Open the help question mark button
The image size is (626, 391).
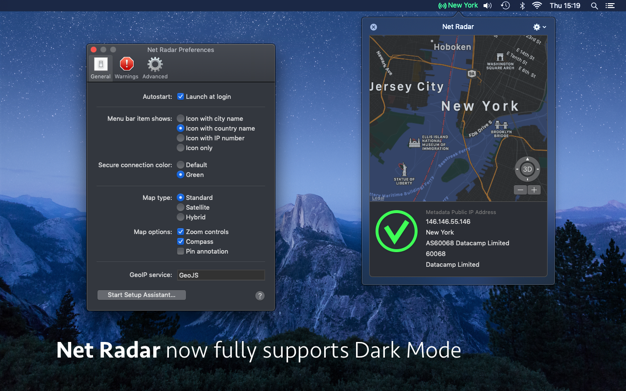pos(260,296)
